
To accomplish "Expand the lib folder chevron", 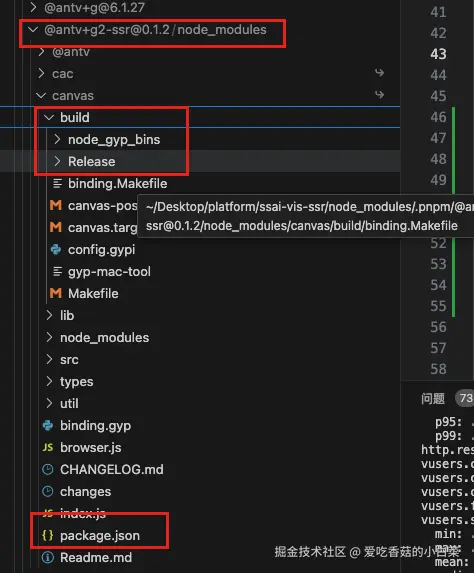I will [x=49, y=315].
